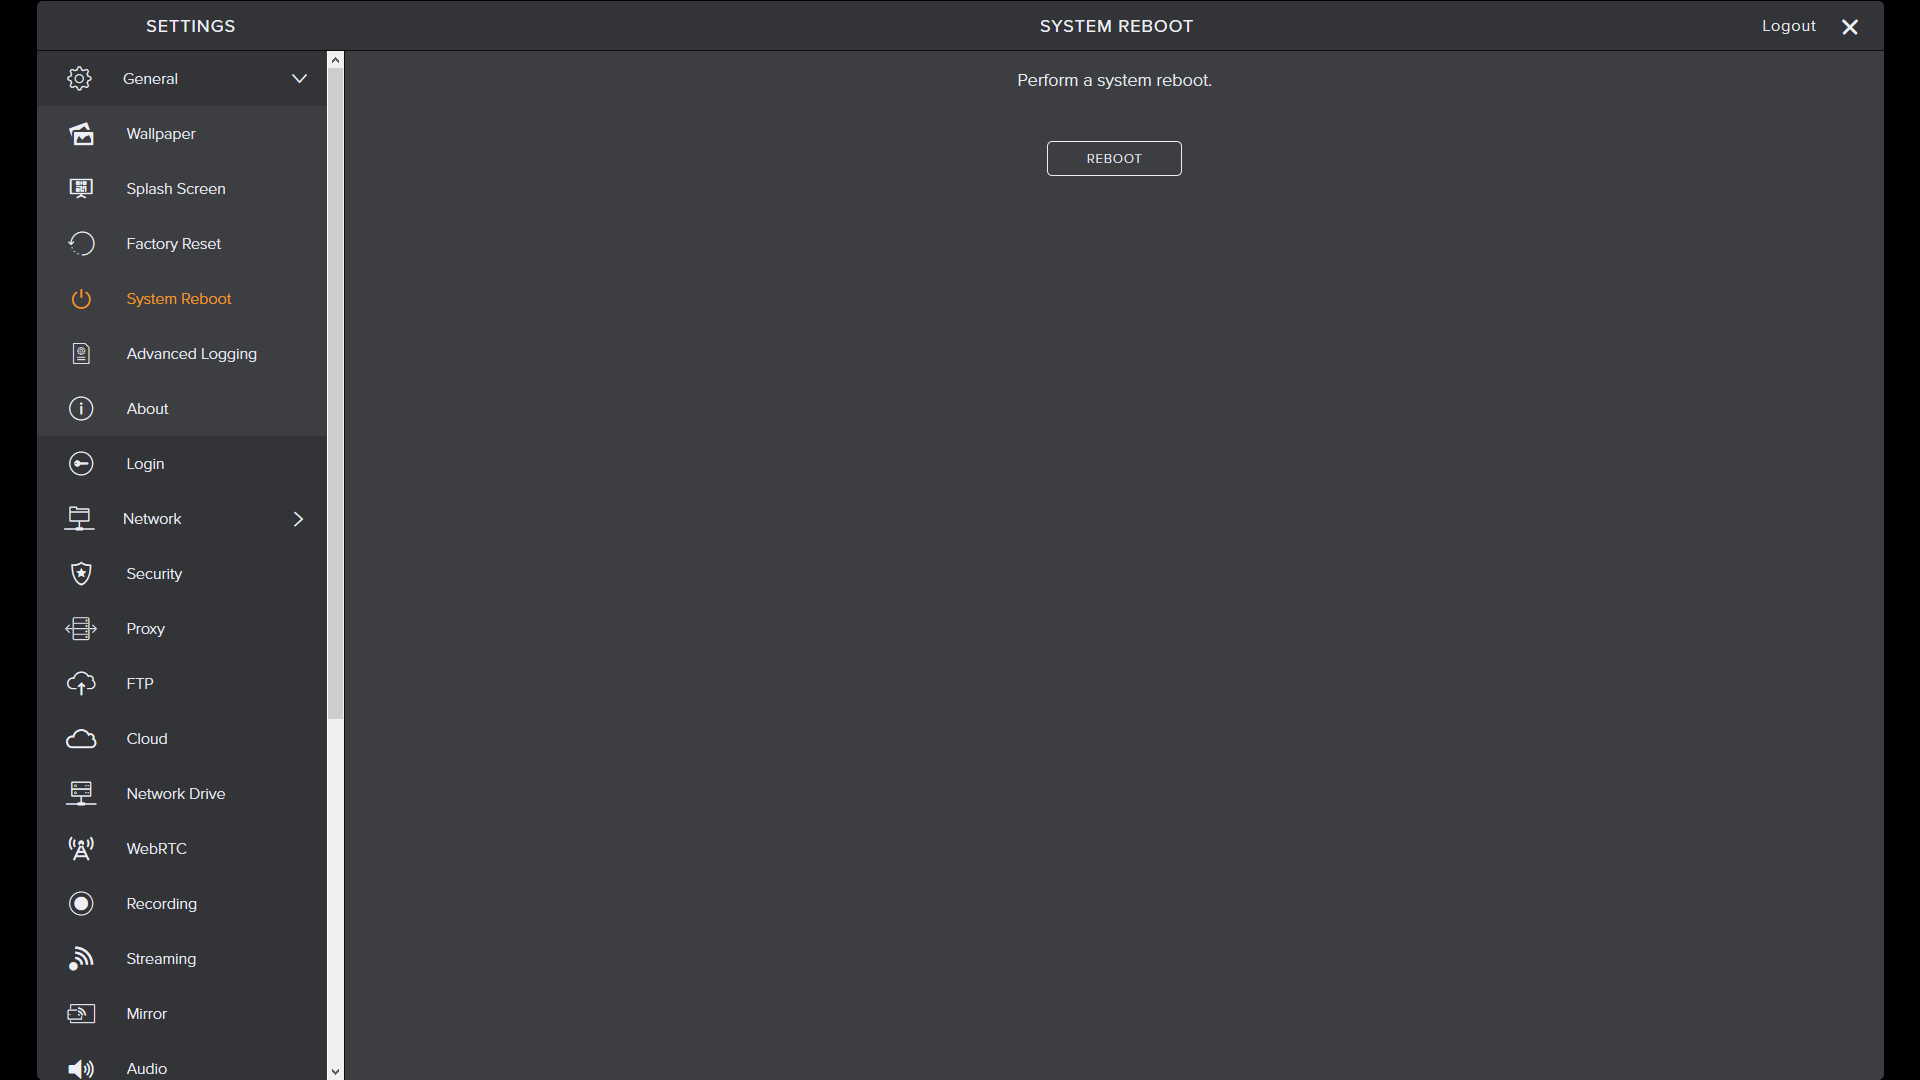Select Factory Reset menu item
The image size is (1920, 1080).
[x=182, y=243]
